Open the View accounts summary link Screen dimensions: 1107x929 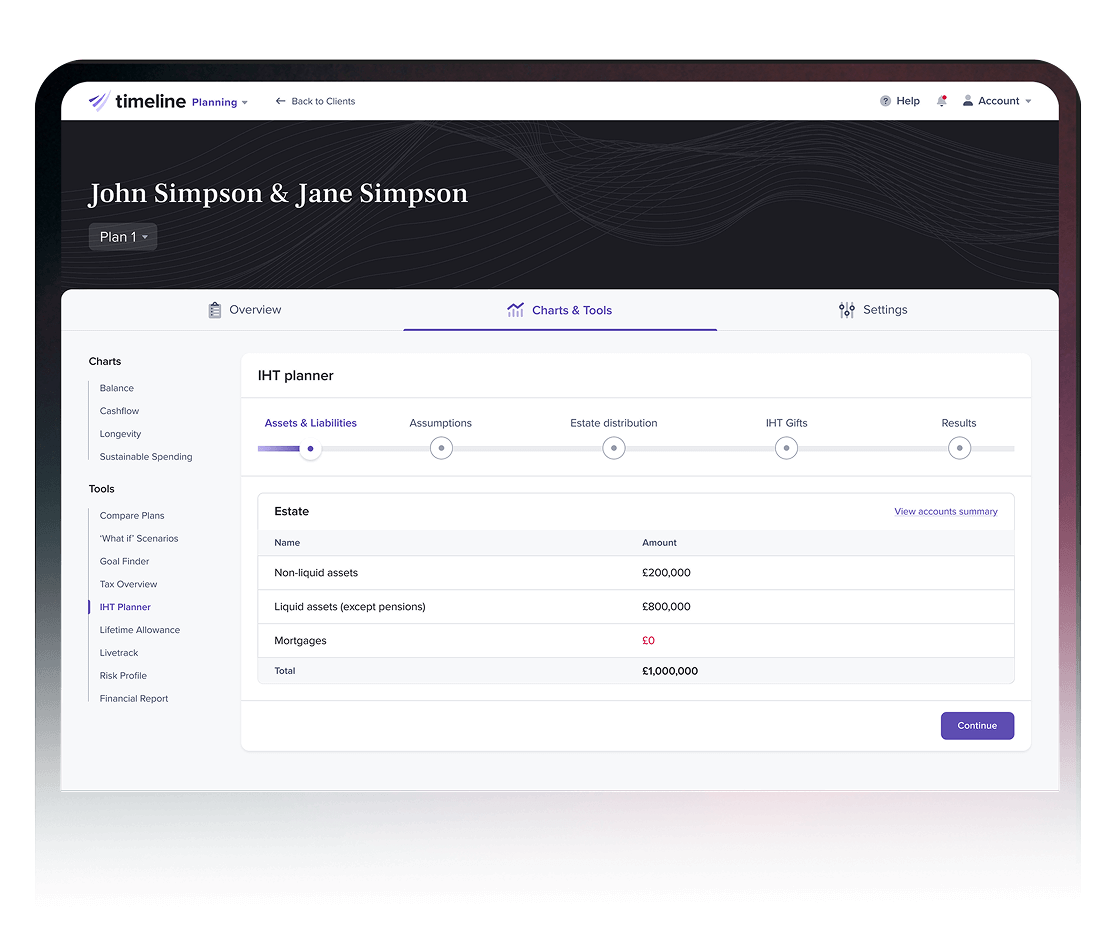tap(945, 511)
